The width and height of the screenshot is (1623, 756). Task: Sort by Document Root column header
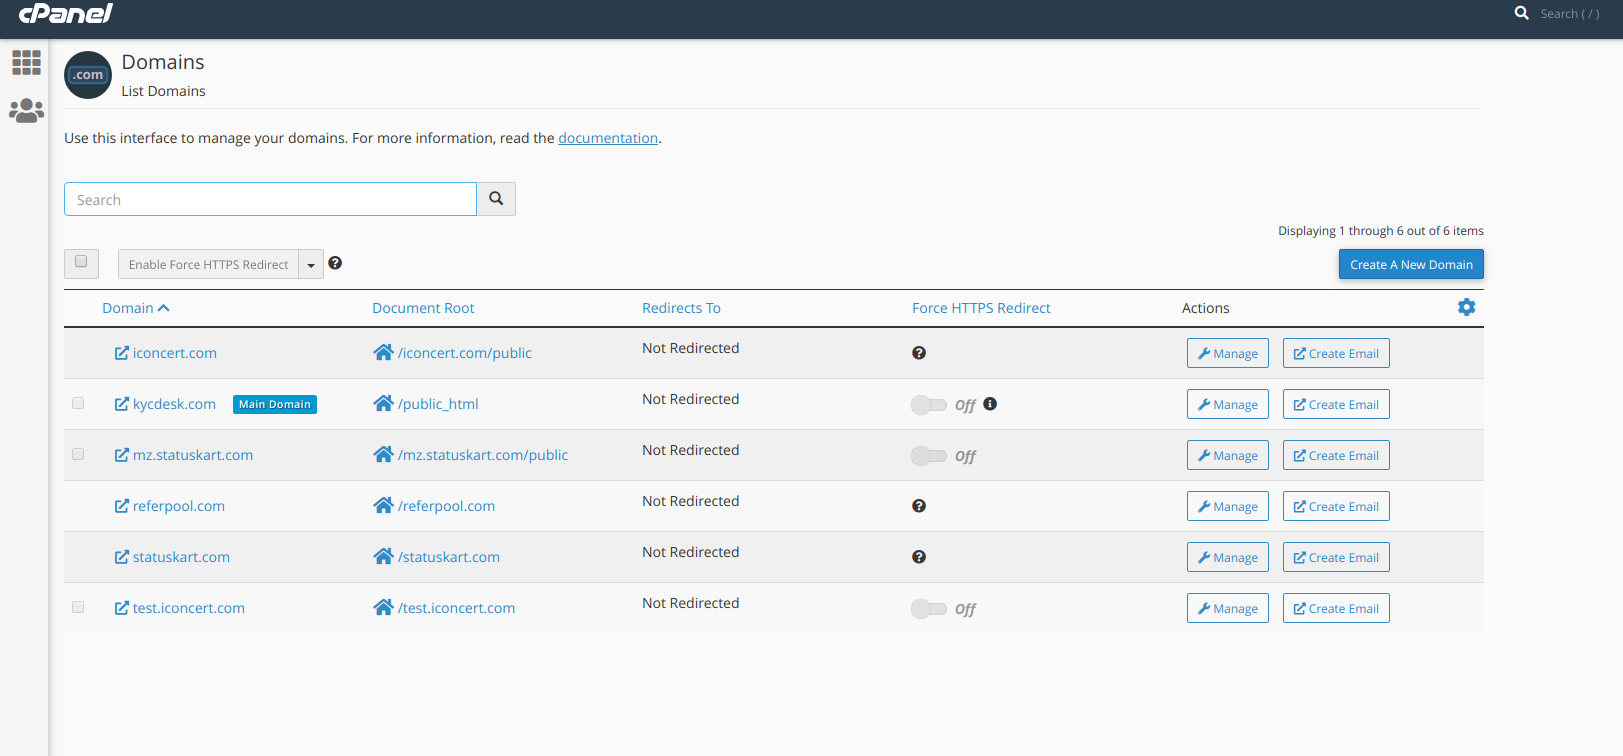tap(423, 308)
